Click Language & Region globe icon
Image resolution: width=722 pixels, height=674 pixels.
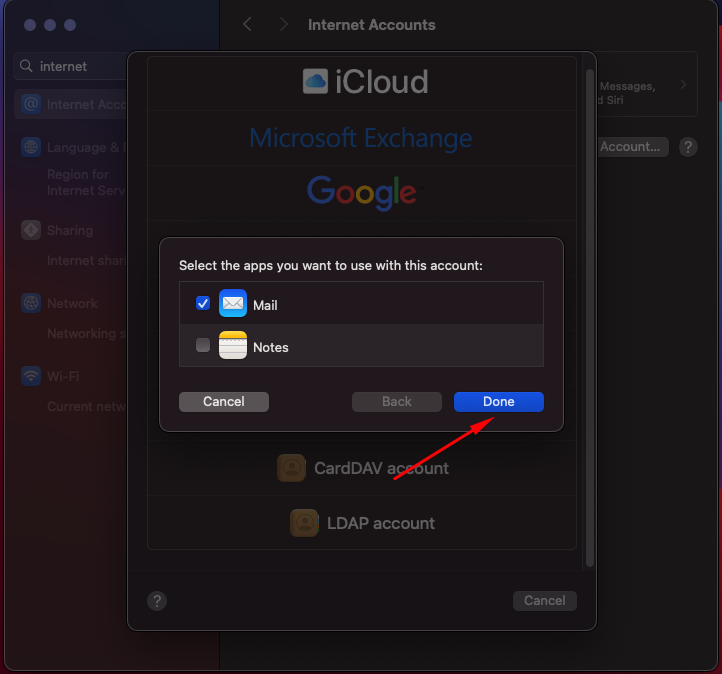click(x=31, y=147)
